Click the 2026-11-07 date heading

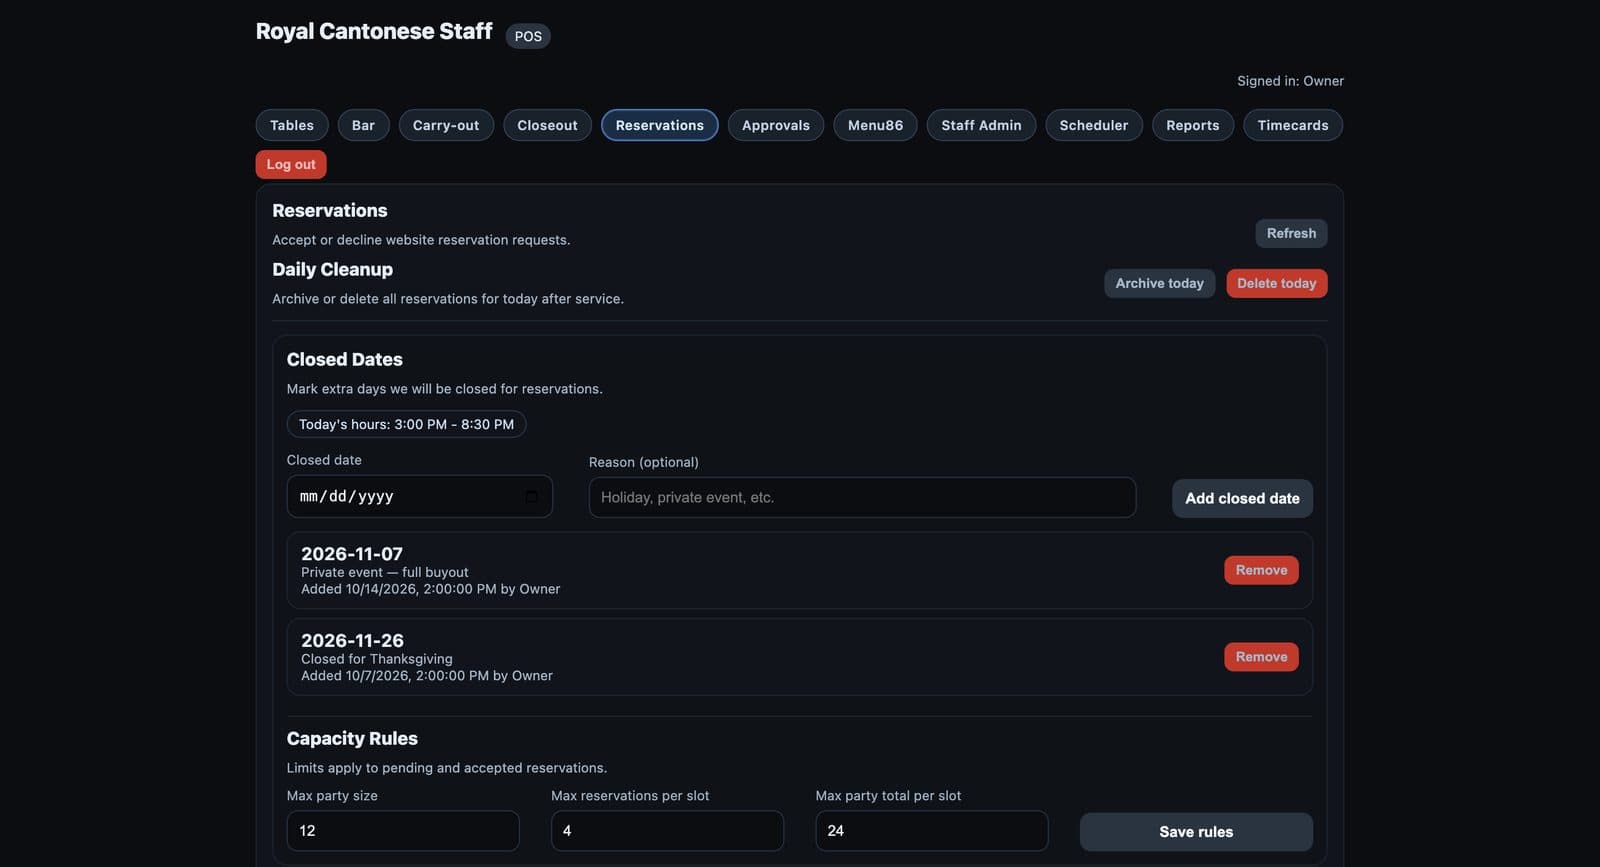[352, 554]
